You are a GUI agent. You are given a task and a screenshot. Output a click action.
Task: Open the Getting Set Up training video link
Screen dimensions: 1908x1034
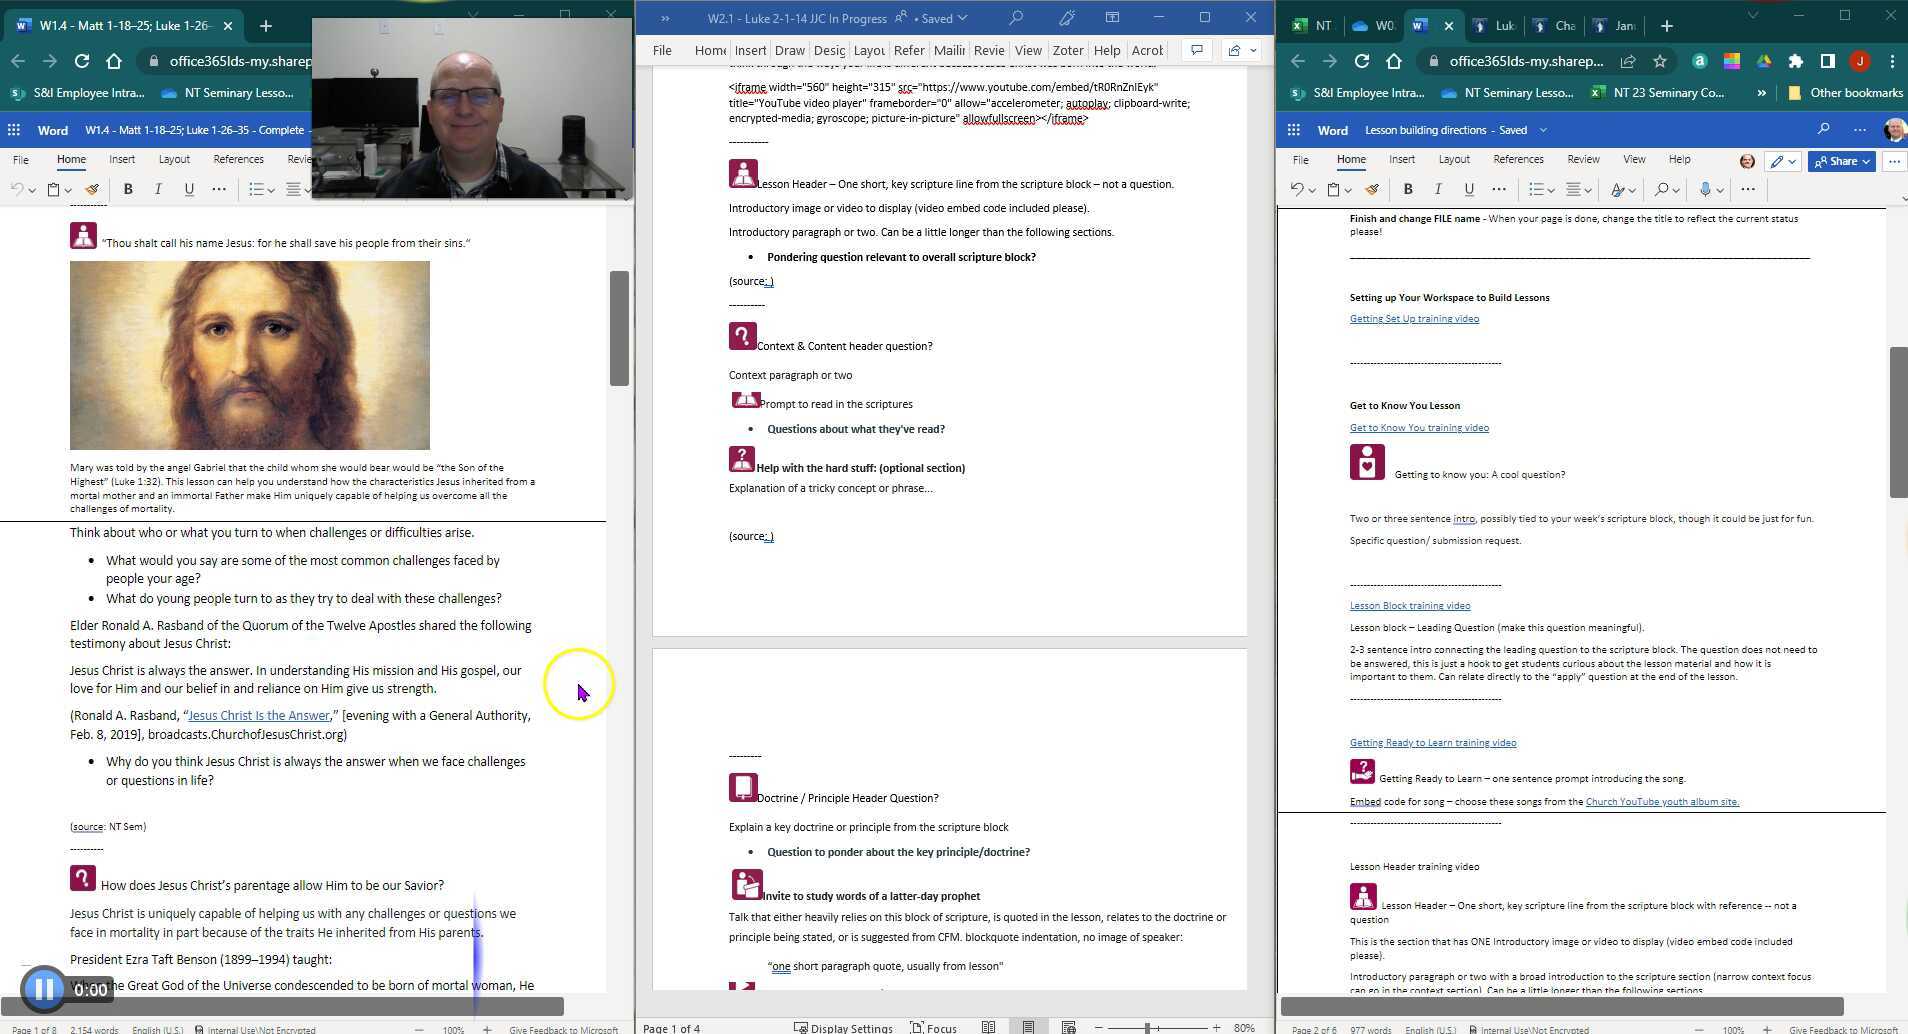pyautogui.click(x=1414, y=319)
